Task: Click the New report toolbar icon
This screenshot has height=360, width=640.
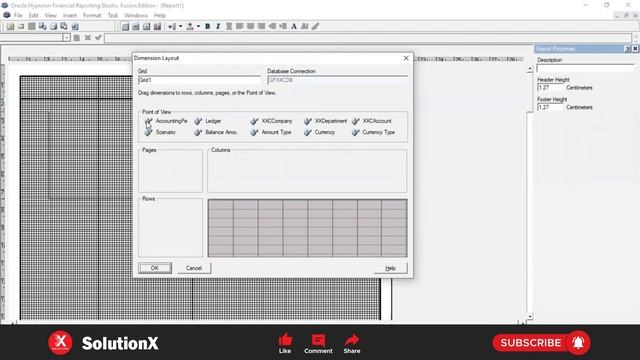Action: click(x=10, y=27)
